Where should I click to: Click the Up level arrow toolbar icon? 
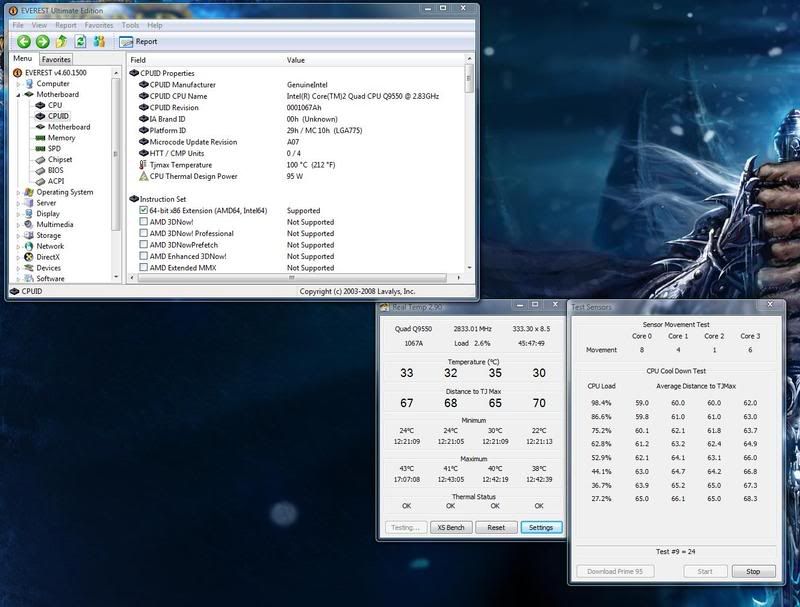click(x=61, y=41)
